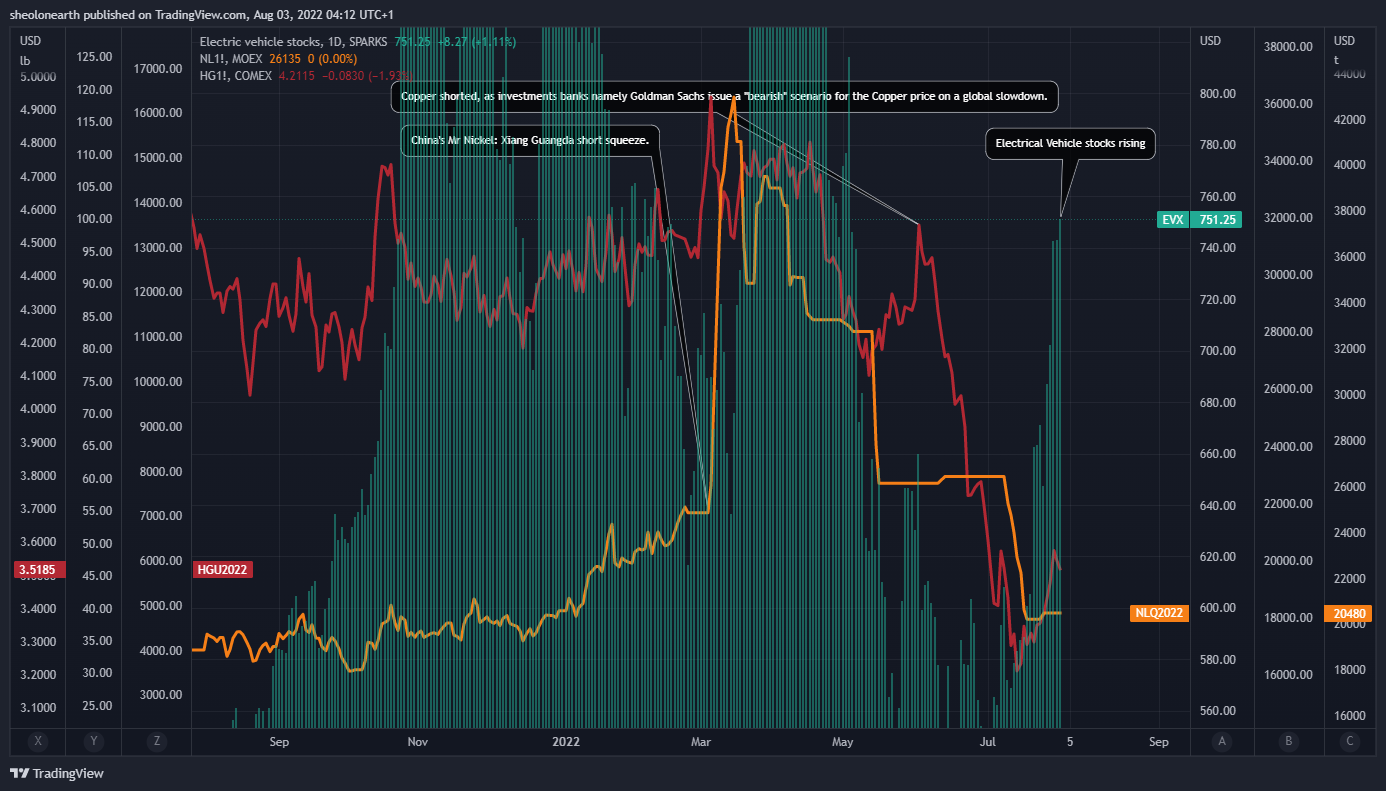Click the red 3.5185 price label
This screenshot has height=791, width=1386.
[x=40, y=570]
